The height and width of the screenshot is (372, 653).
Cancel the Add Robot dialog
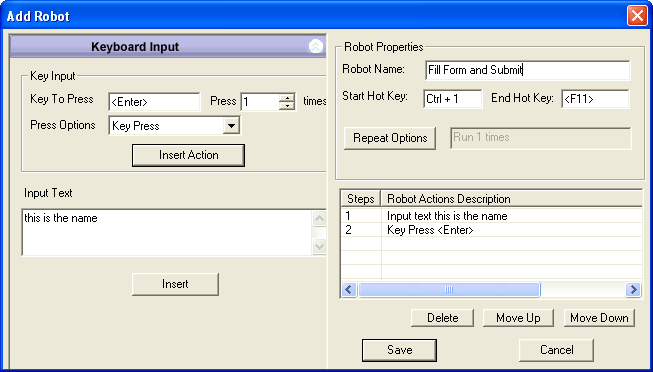click(x=556, y=350)
